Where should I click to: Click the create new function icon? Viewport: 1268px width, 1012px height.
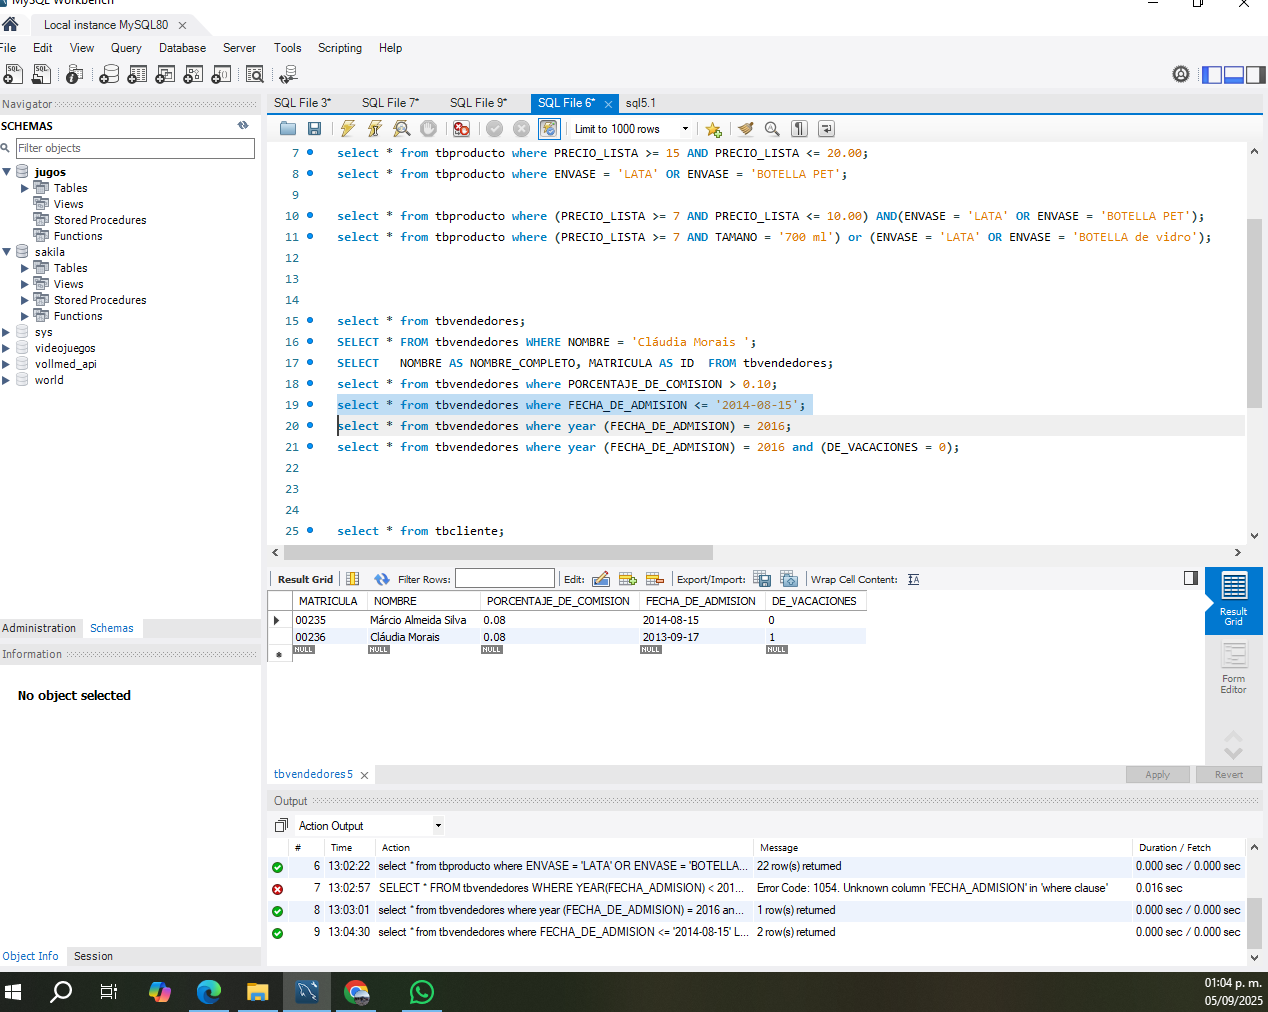click(x=221, y=74)
